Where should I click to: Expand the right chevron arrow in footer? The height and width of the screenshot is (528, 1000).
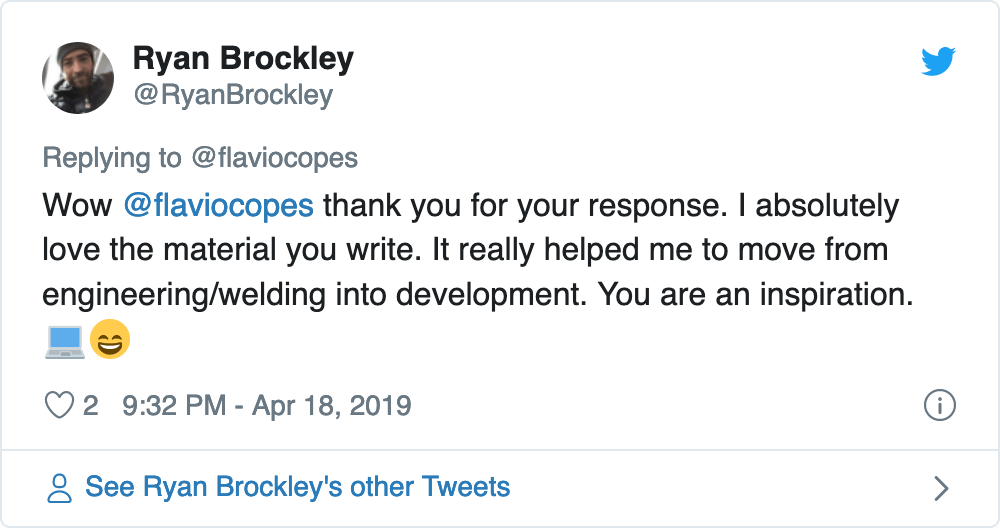(x=940, y=488)
